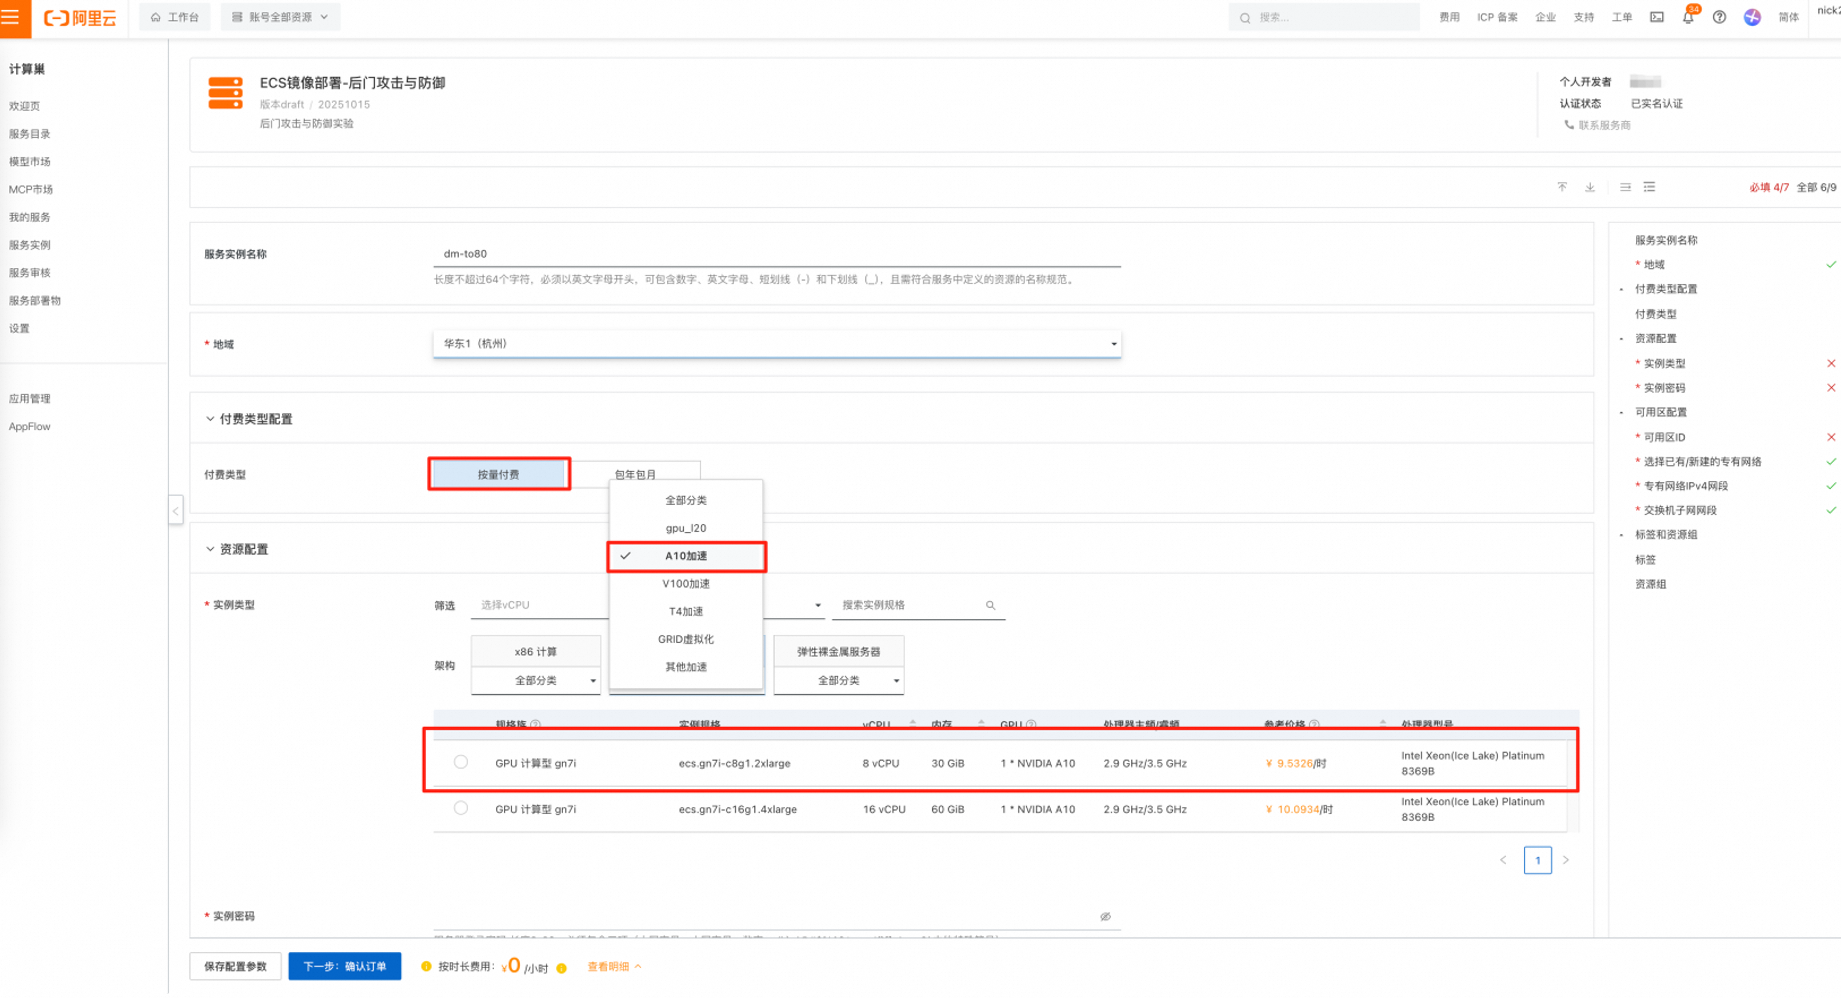Click the scroll-to-bottom arrow icon
The width and height of the screenshot is (1841, 998).
coord(1590,187)
